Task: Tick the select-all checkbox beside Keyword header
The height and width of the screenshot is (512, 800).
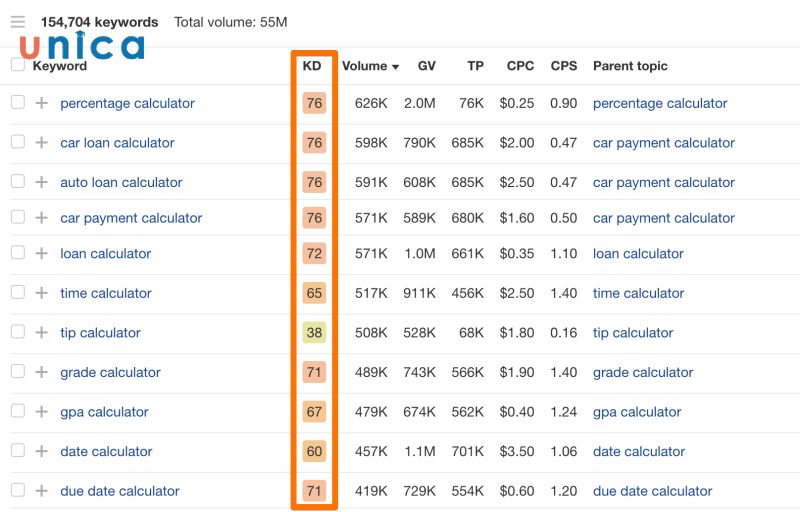Action: [18, 65]
